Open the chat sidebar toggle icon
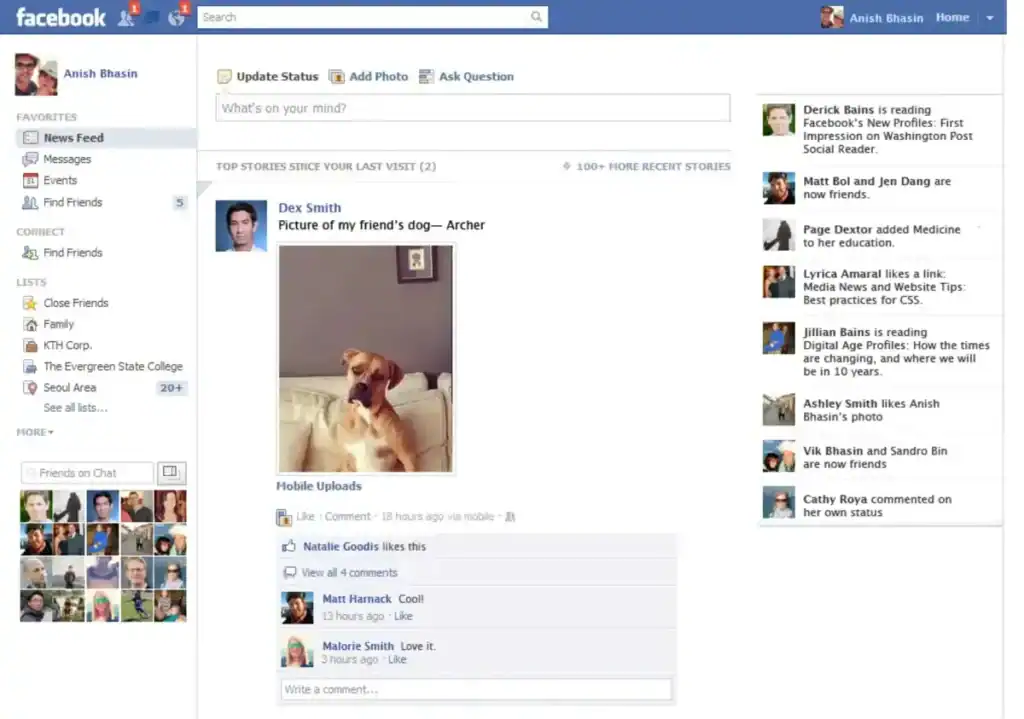1024x719 pixels. click(170, 472)
